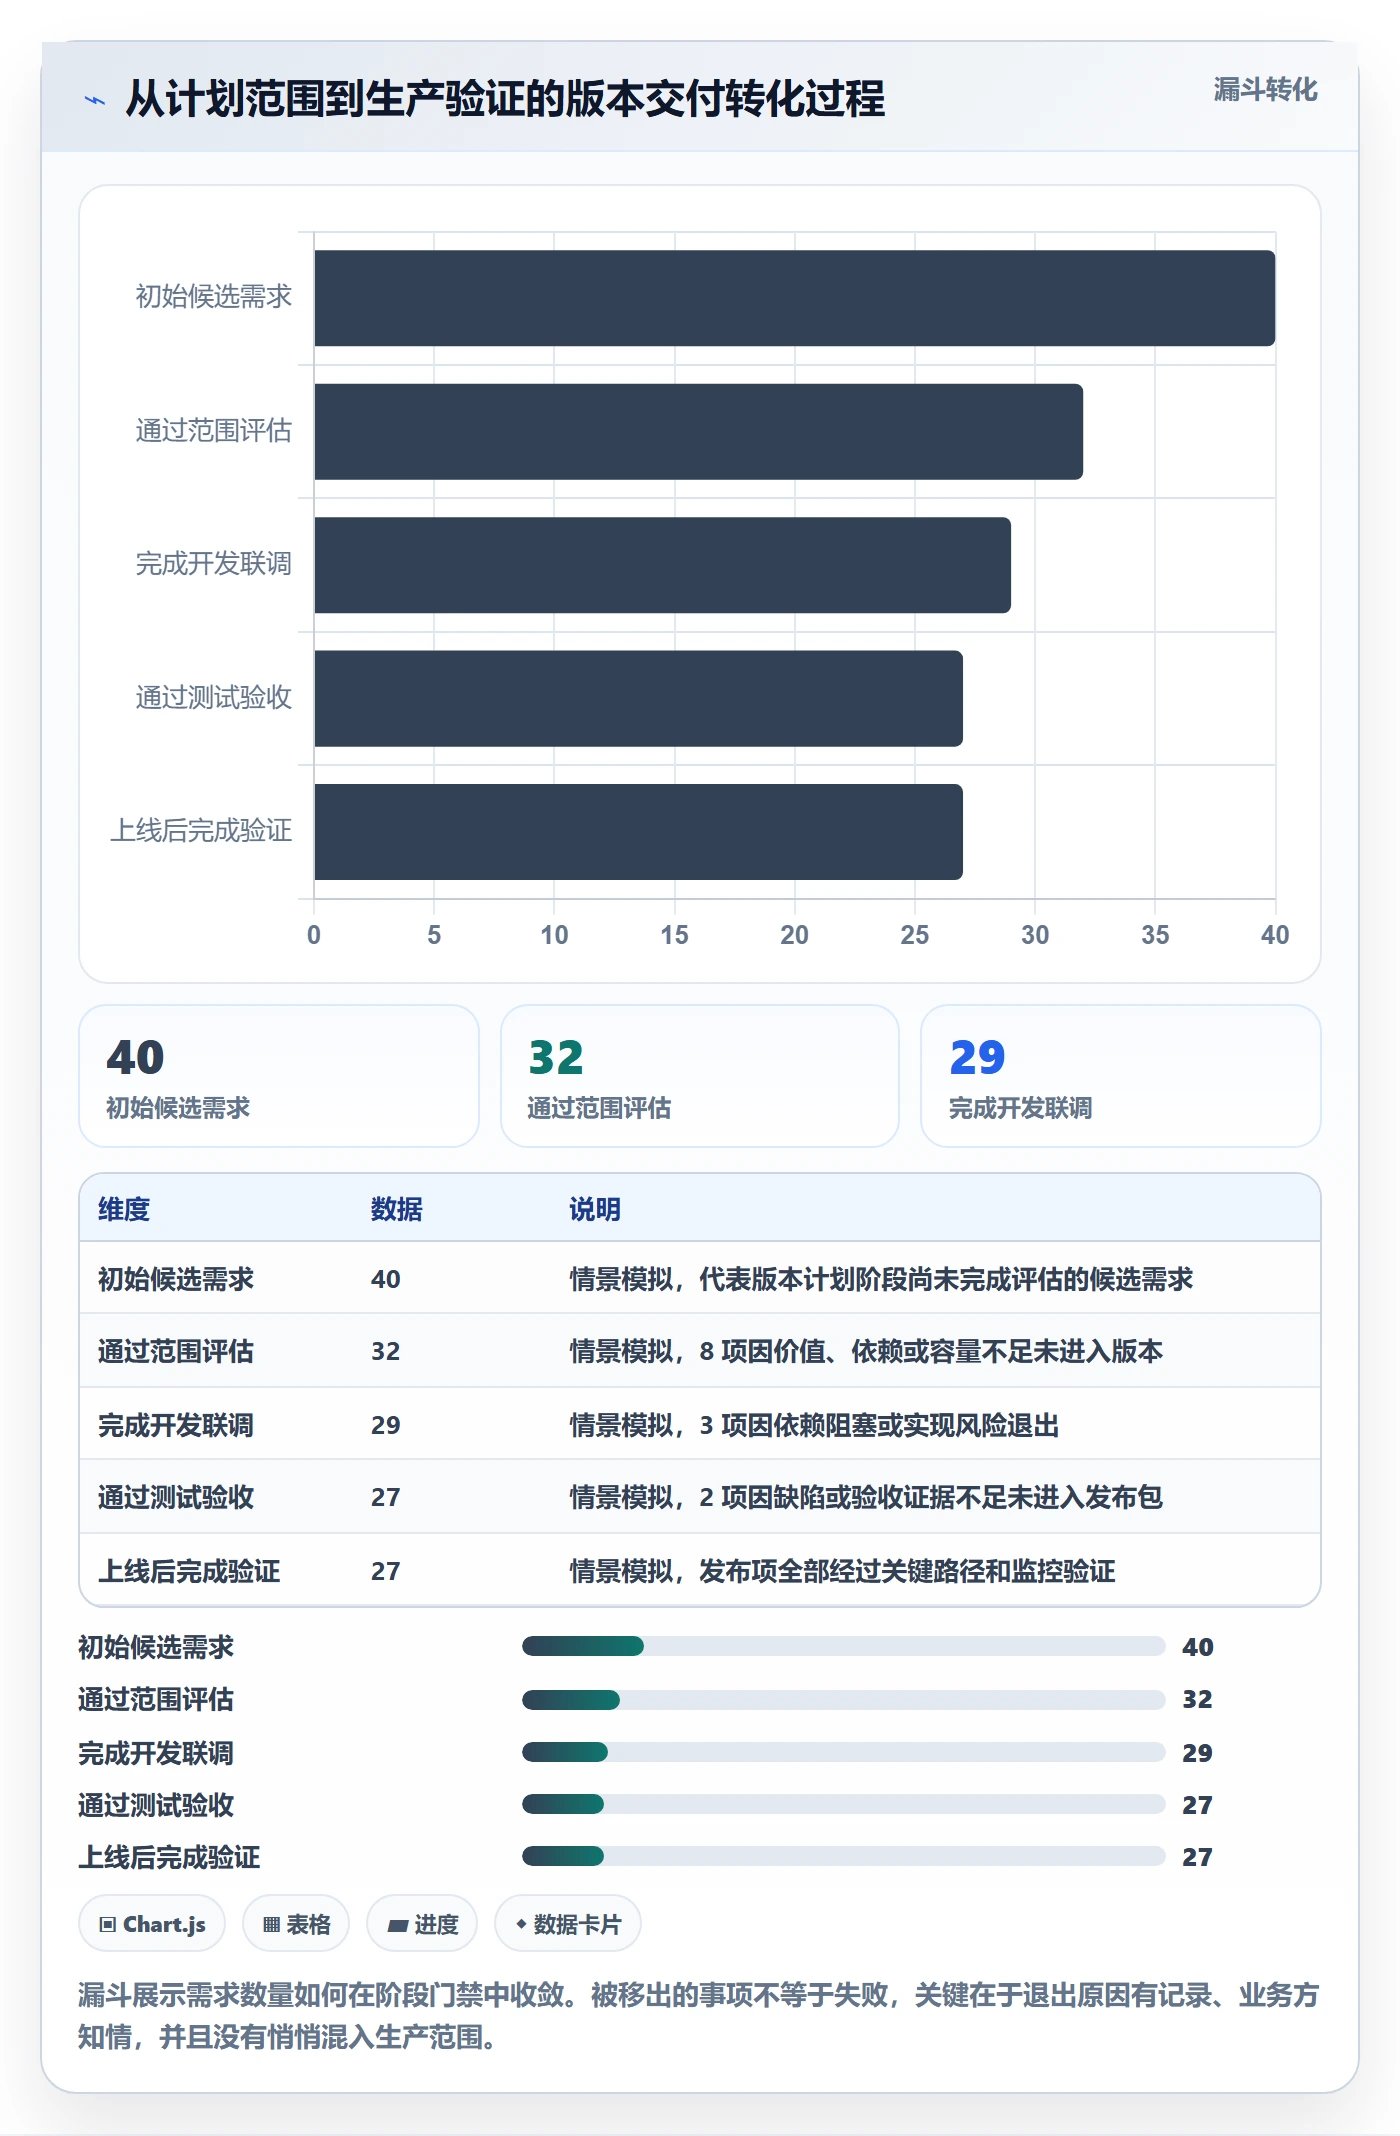Click the 完成开发联调 progress bar
This screenshot has height=2136, width=1400.
click(x=844, y=1752)
